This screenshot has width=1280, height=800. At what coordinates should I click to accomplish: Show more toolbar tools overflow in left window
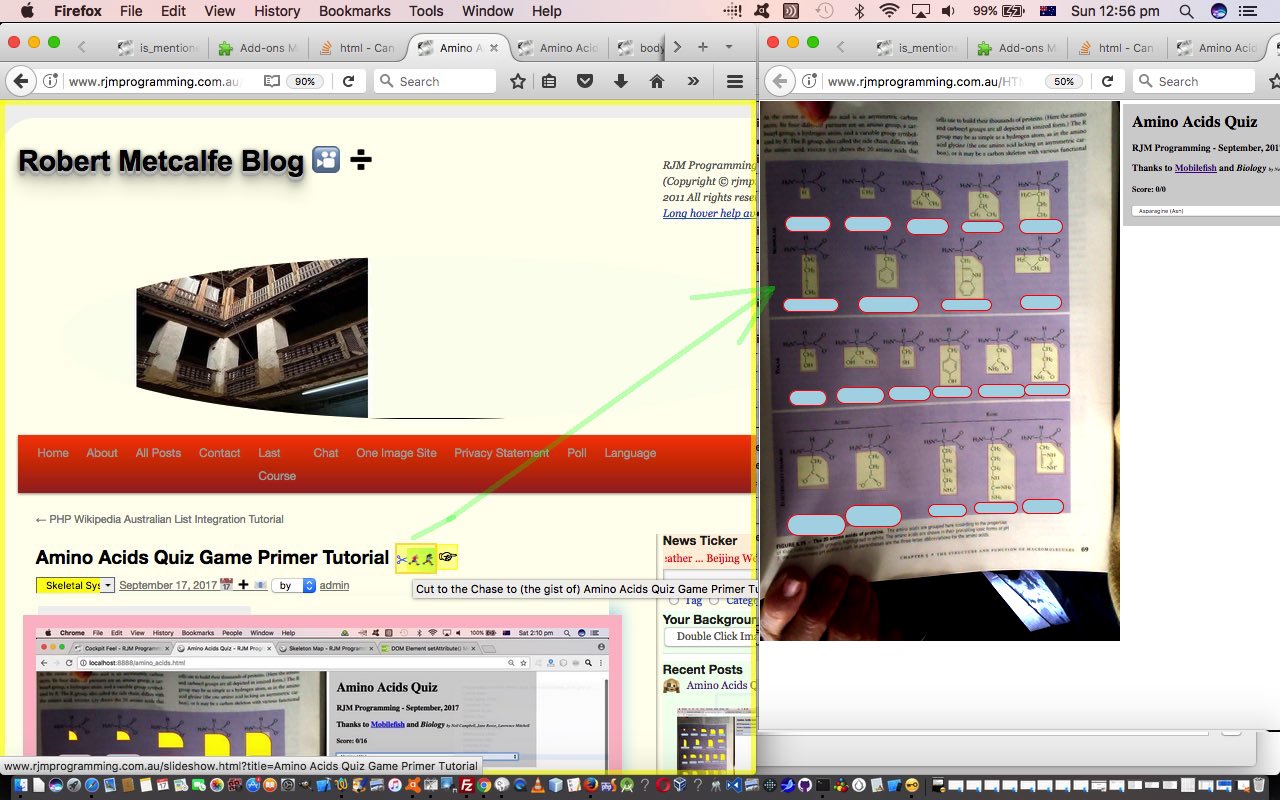point(693,82)
